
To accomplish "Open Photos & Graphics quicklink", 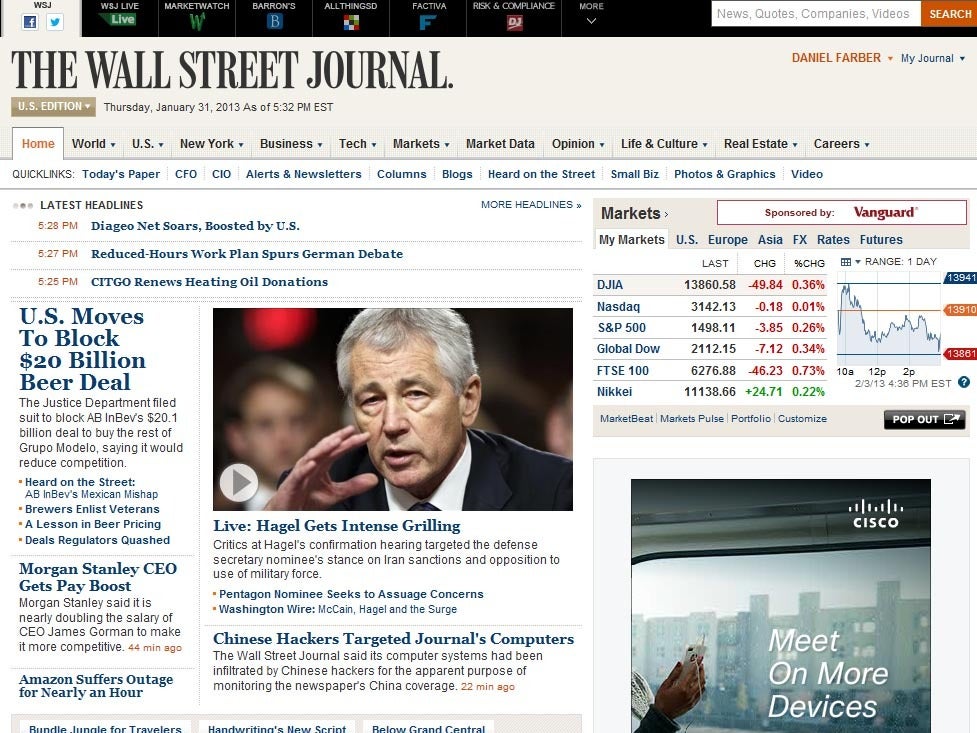I will coord(725,175).
